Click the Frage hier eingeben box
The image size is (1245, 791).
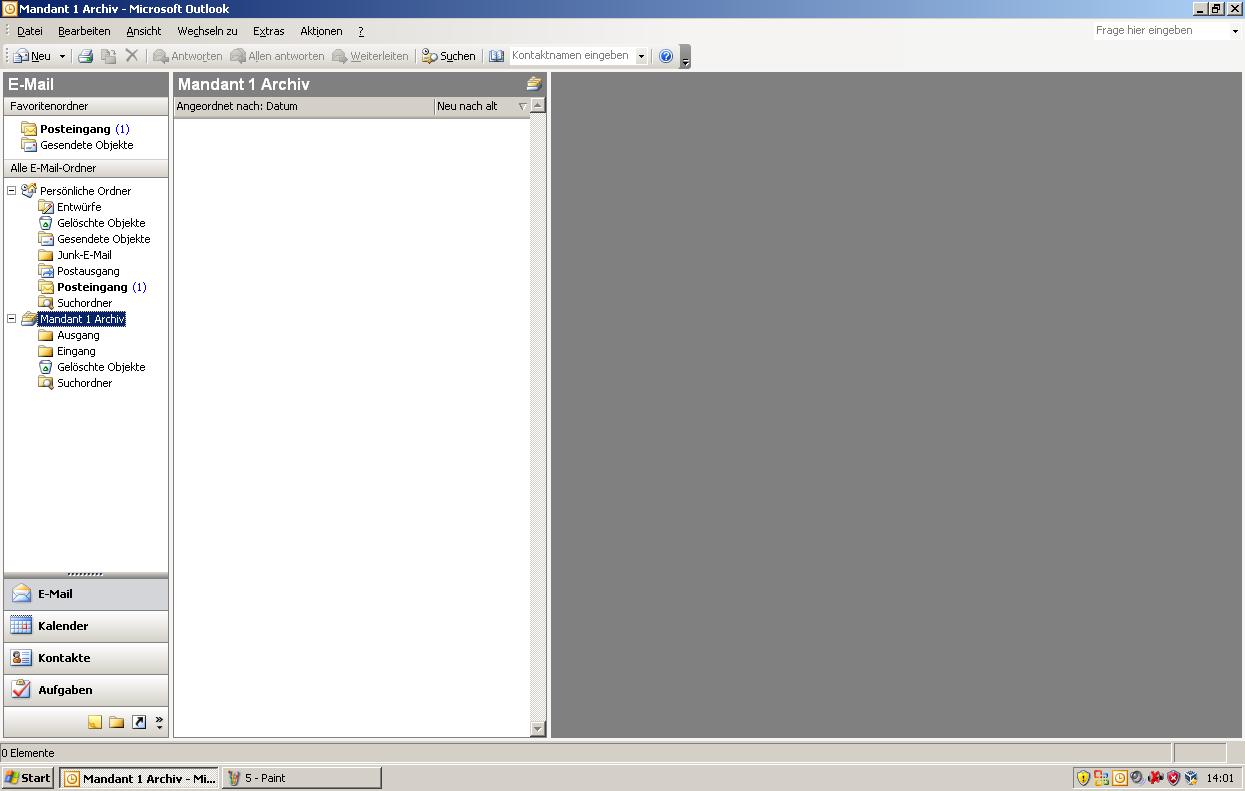pyautogui.click(x=1160, y=31)
